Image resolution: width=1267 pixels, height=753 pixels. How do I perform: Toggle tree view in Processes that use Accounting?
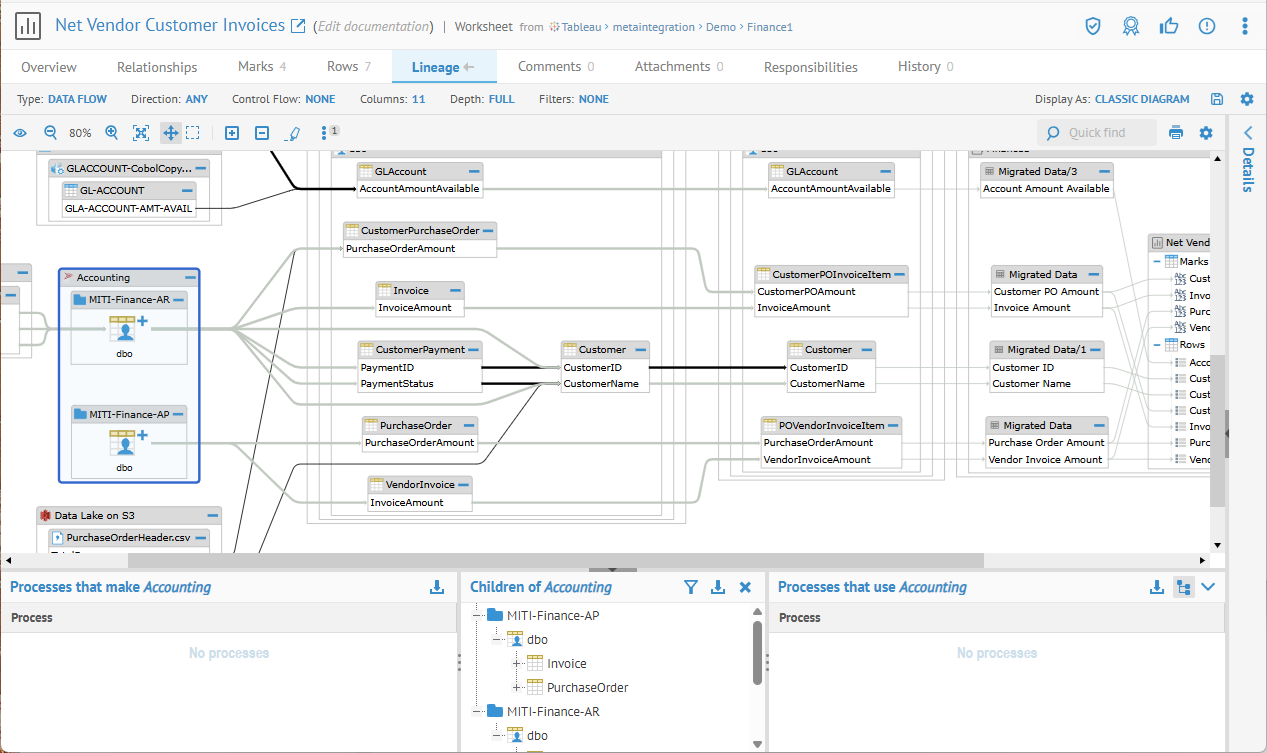(1184, 587)
